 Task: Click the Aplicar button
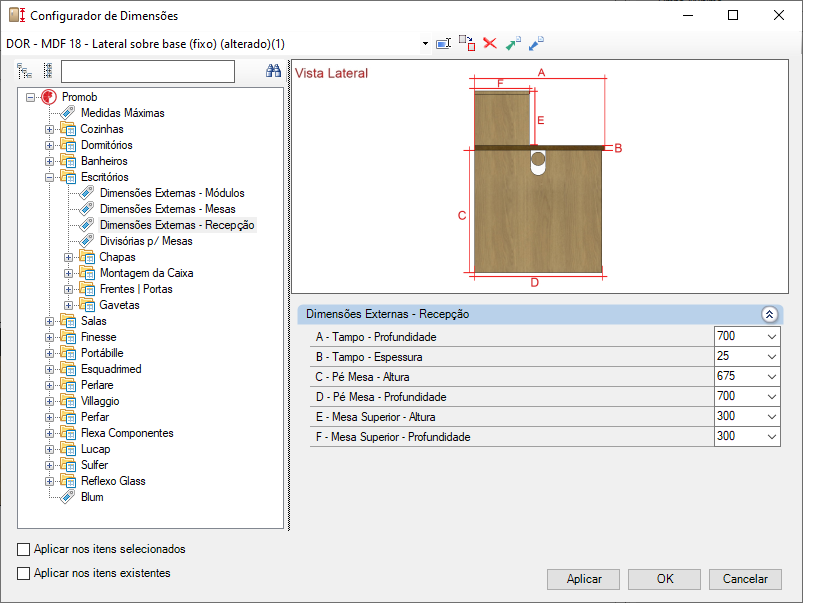coord(583,579)
